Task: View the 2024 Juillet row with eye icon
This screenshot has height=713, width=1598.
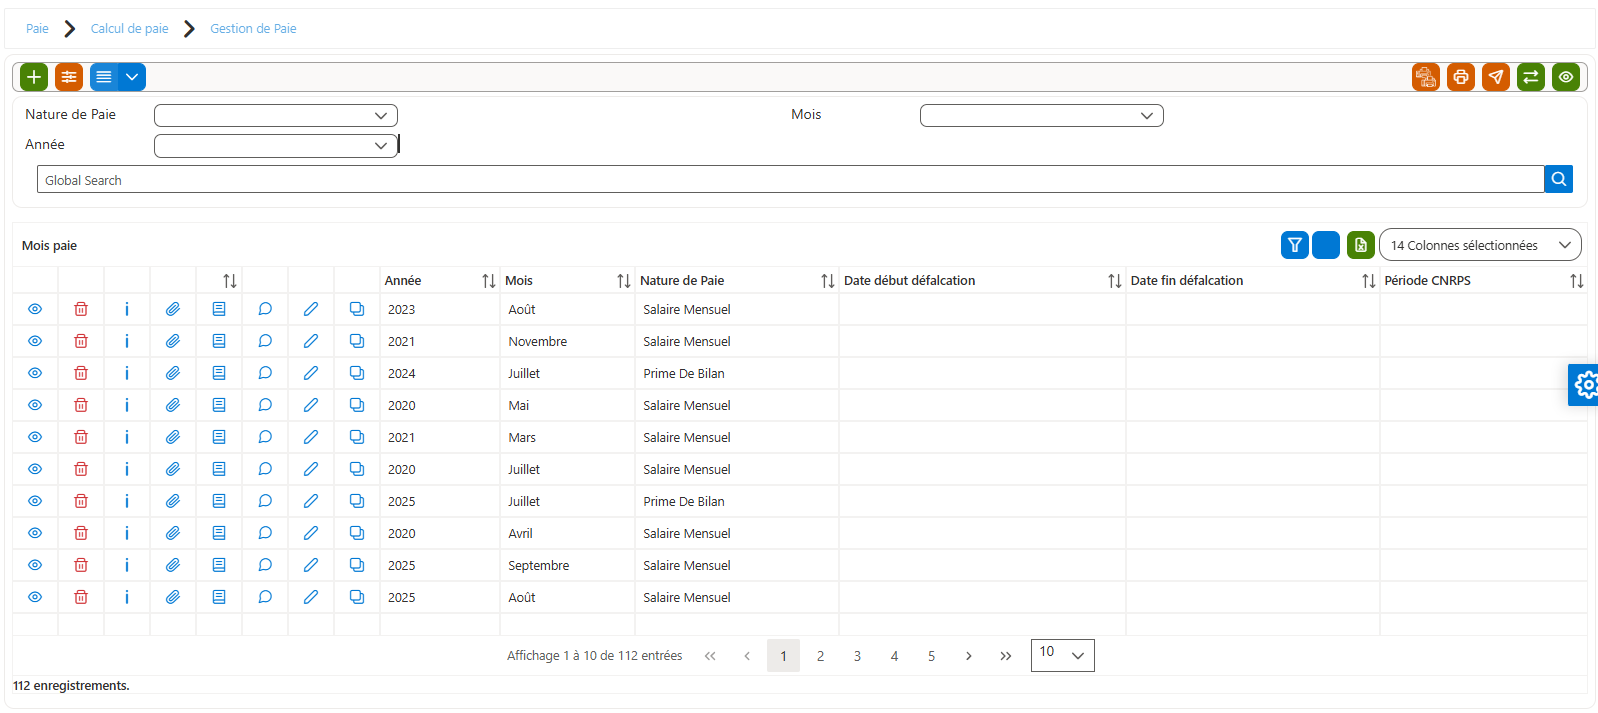Action: [x=35, y=373]
